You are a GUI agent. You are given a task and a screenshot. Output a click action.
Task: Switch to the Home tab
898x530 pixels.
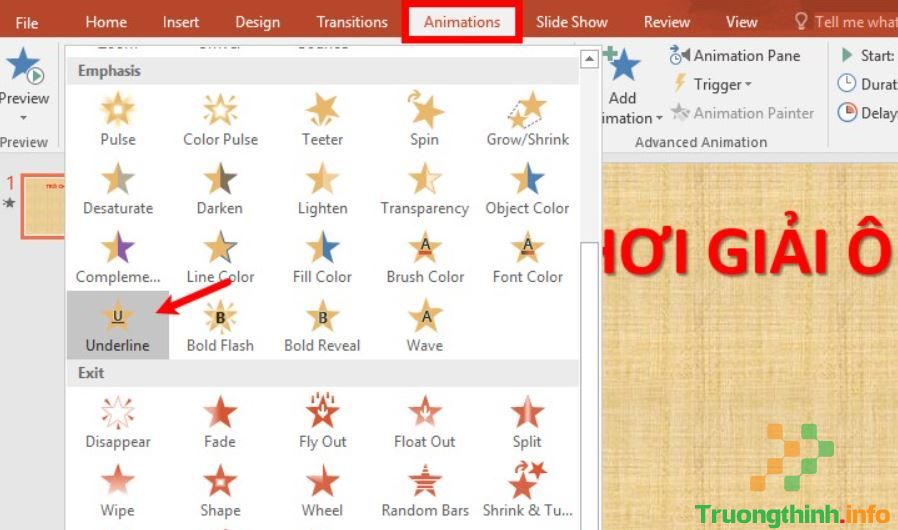click(106, 22)
